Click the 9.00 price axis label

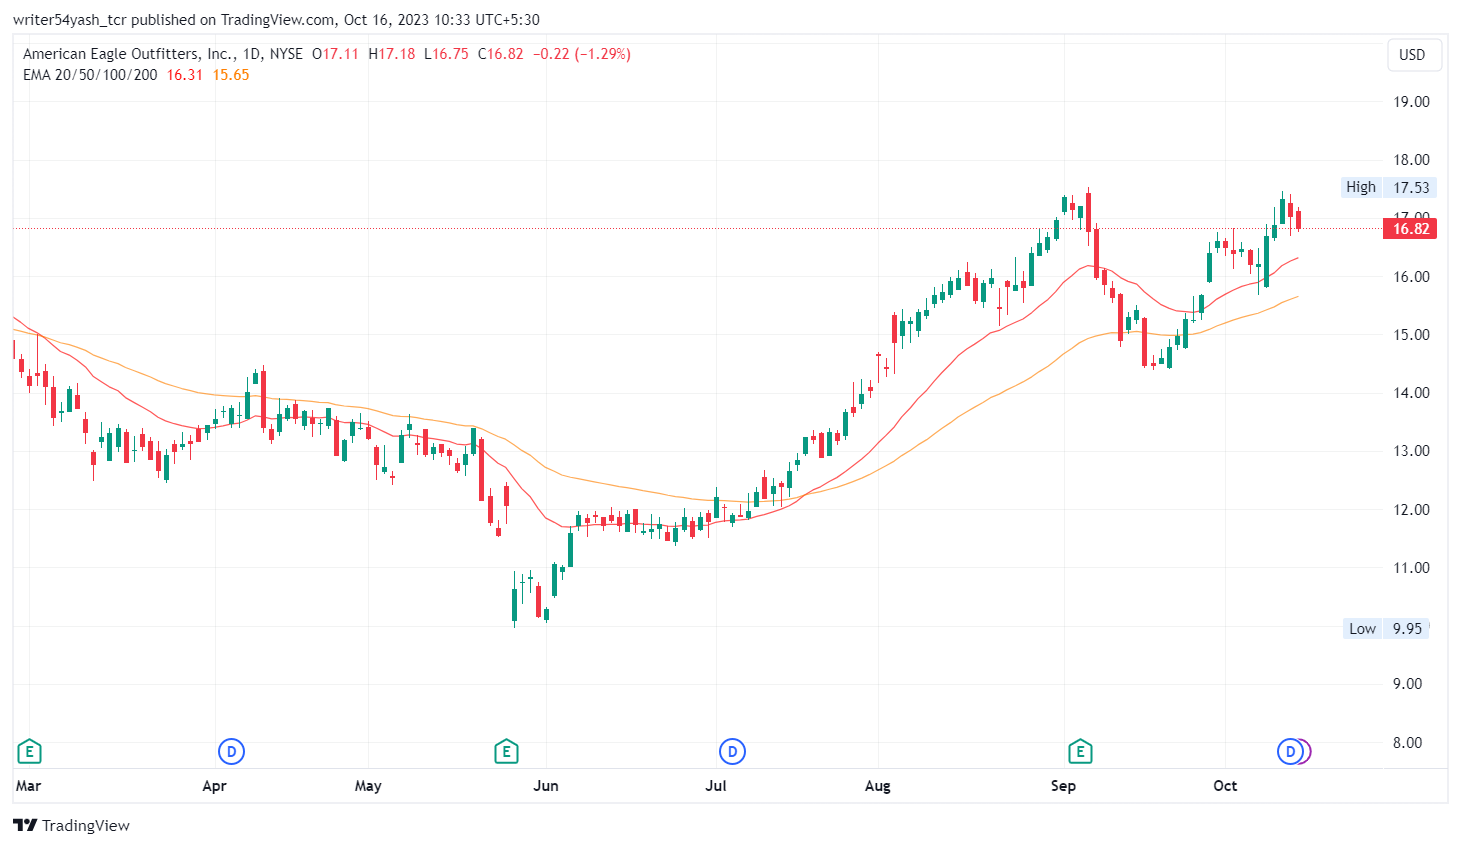click(x=1407, y=684)
